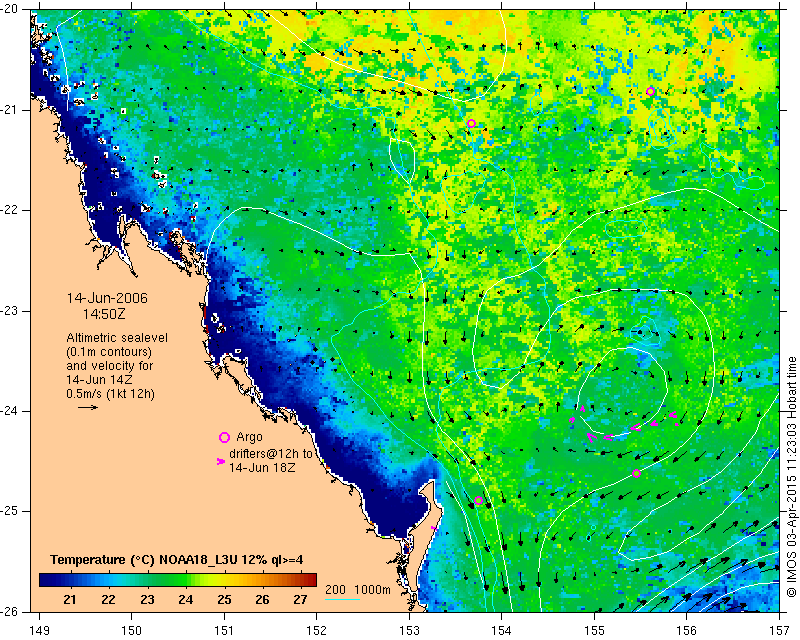
Task: Click the colorbar label 23
Action: click(x=147, y=599)
